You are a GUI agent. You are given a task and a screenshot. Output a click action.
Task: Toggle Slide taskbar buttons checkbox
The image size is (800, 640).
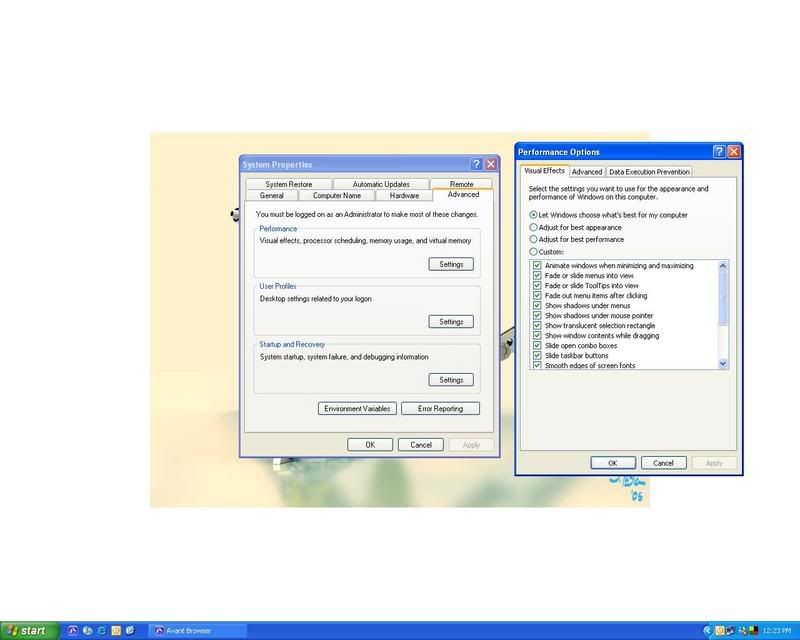tap(537, 355)
